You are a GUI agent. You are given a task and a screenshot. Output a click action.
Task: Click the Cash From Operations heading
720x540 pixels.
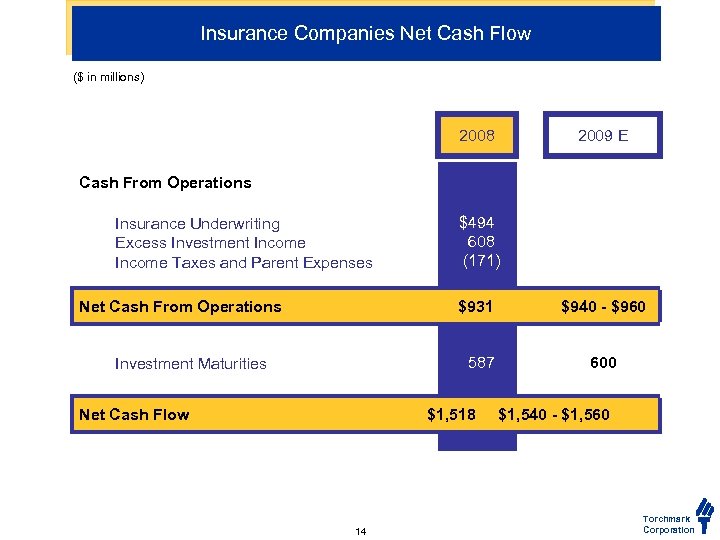165,183
